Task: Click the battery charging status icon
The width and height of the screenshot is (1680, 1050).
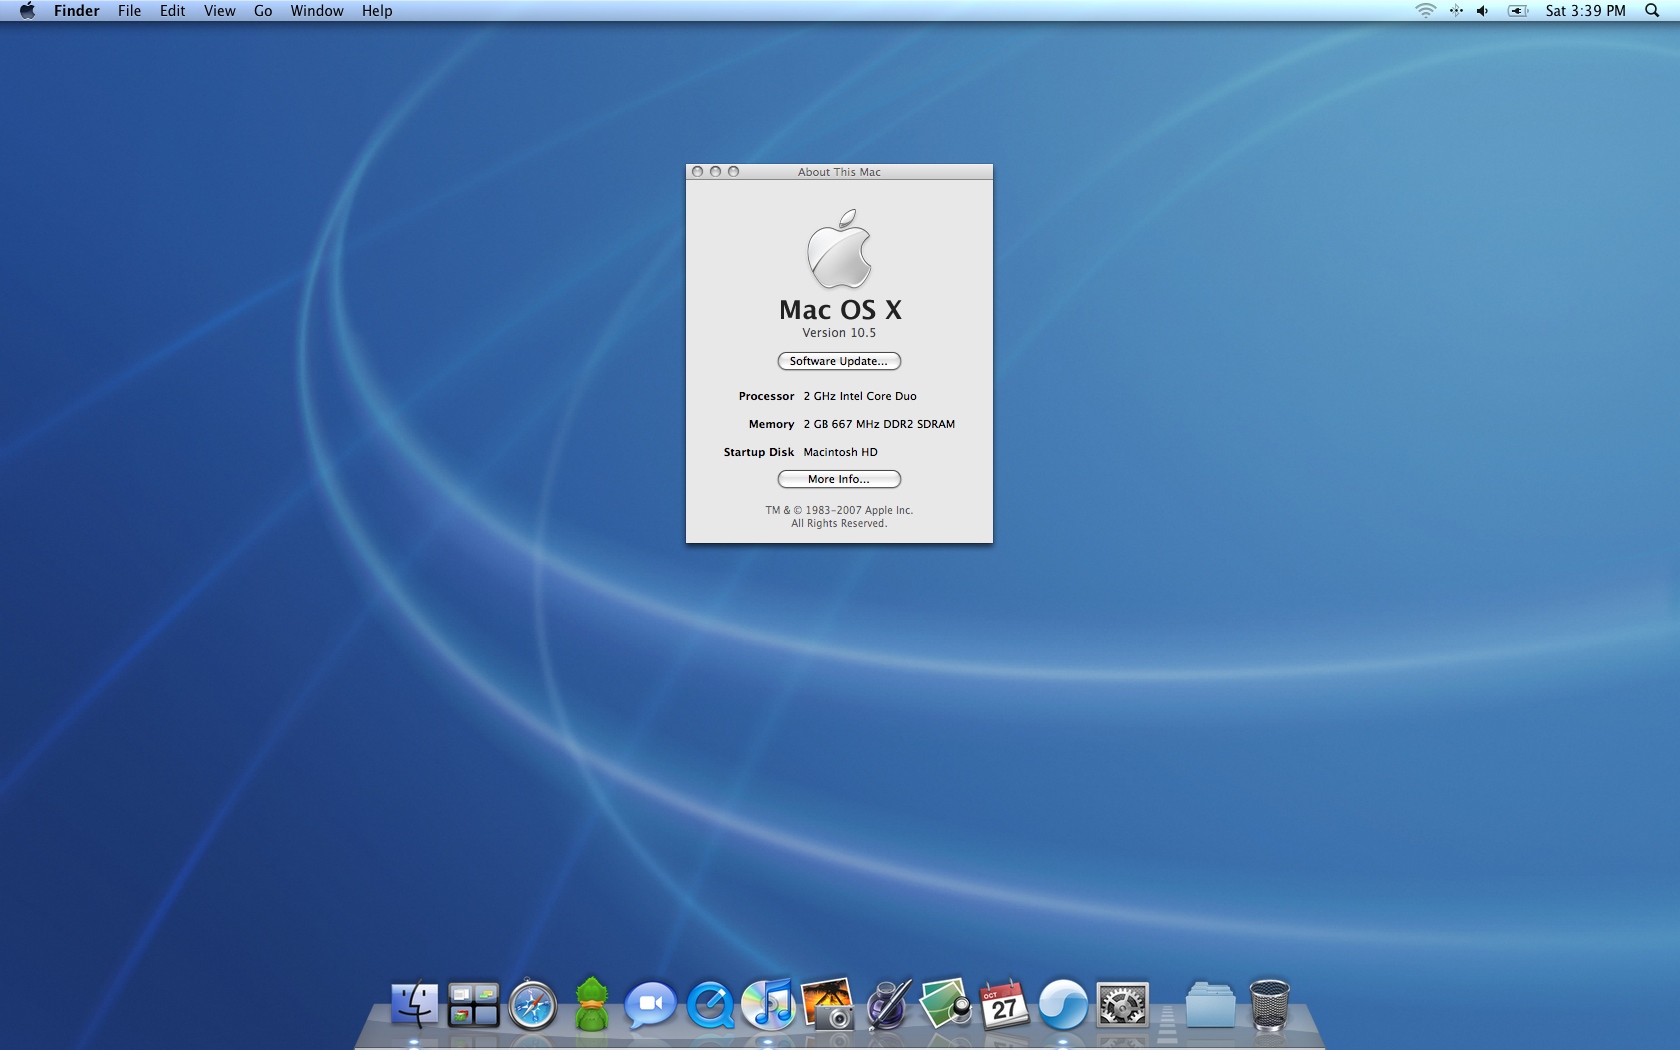Action: pos(1518,11)
